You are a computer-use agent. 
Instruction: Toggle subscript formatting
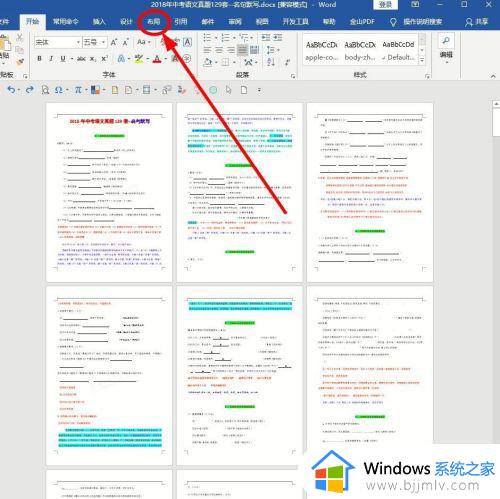click(93, 59)
